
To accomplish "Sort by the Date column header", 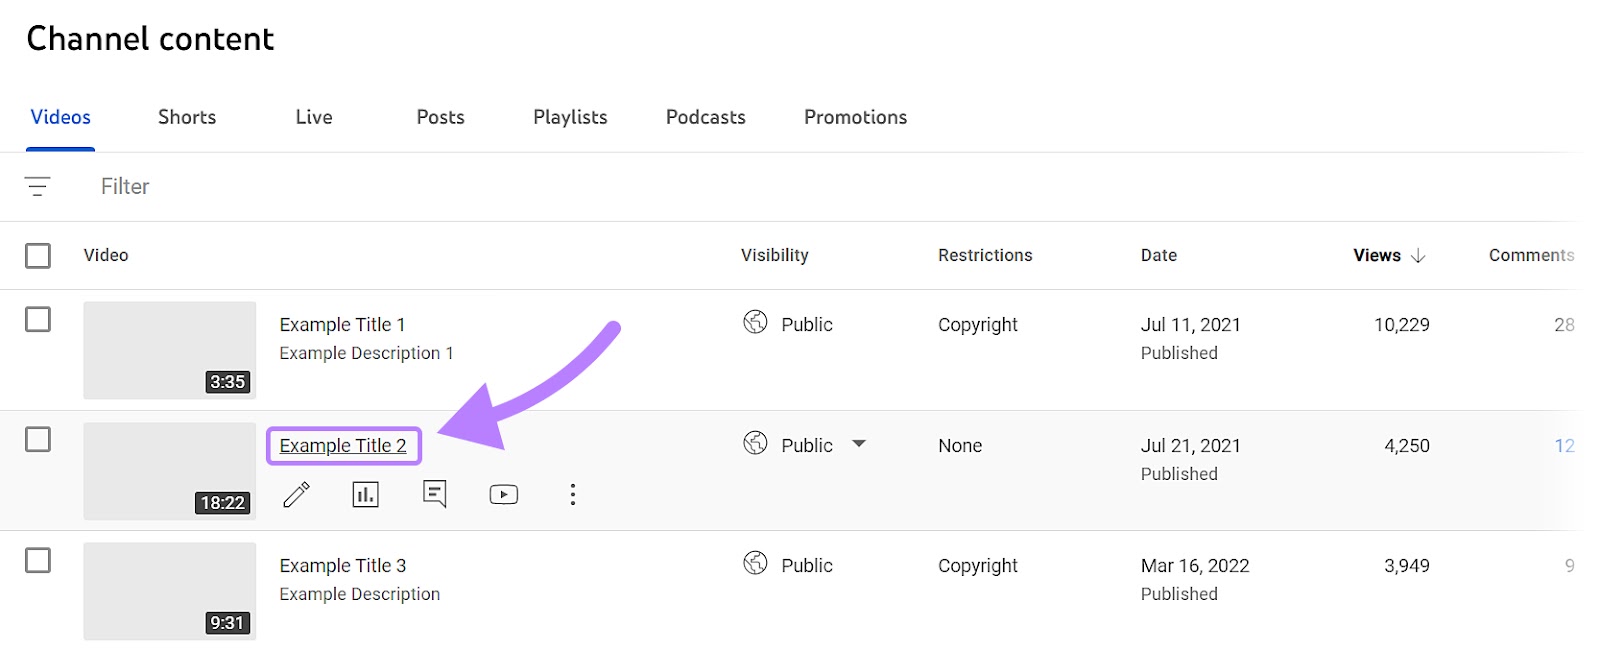I will (1158, 256).
